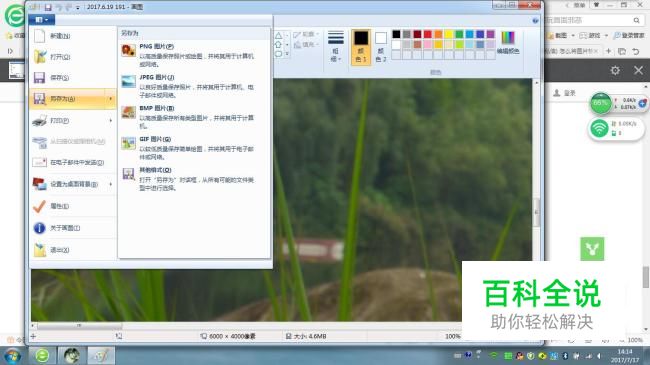Click Edit colors (编辑颜色) button
Viewport: 650px width, 365px height.
tap(508, 43)
